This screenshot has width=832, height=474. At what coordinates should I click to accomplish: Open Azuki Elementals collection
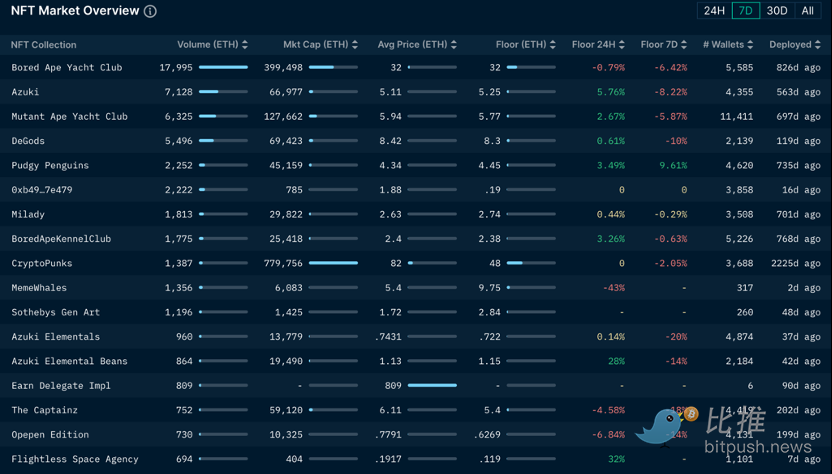[x=55, y=337]
